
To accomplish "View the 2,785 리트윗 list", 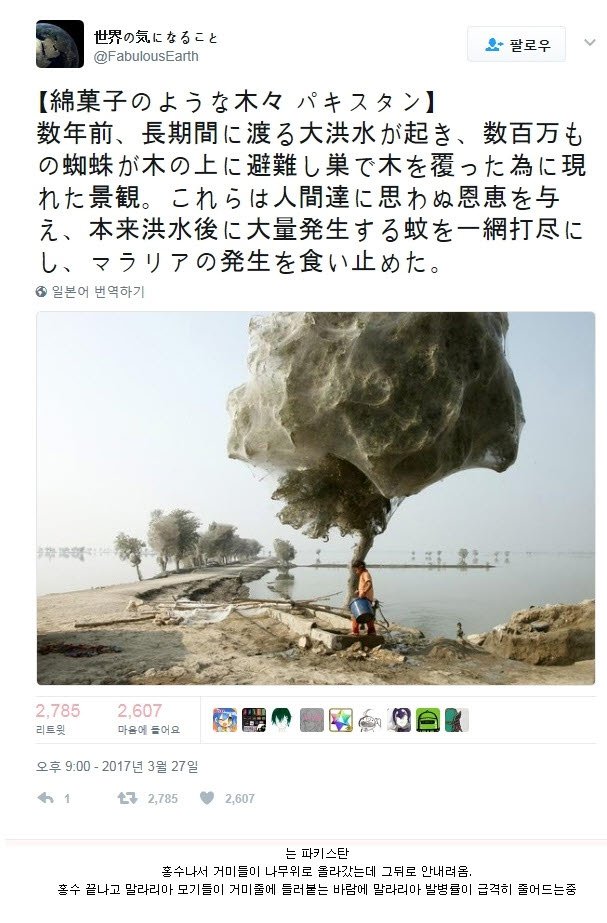I will pyautogui.click(x=58, y=719).
